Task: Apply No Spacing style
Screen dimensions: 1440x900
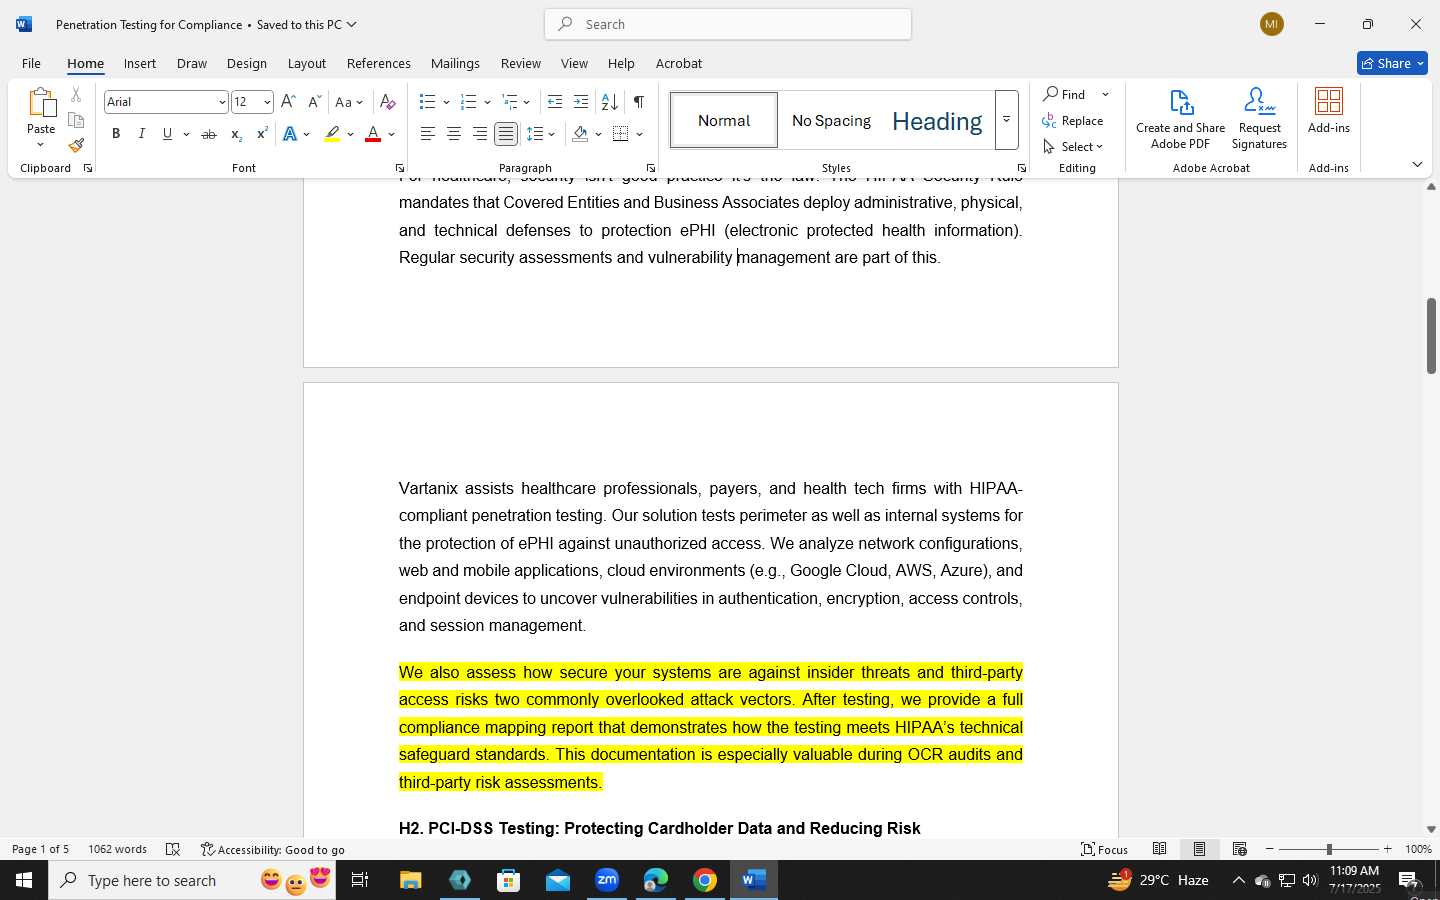Action: pyautogui.click(x=831, y=121)
